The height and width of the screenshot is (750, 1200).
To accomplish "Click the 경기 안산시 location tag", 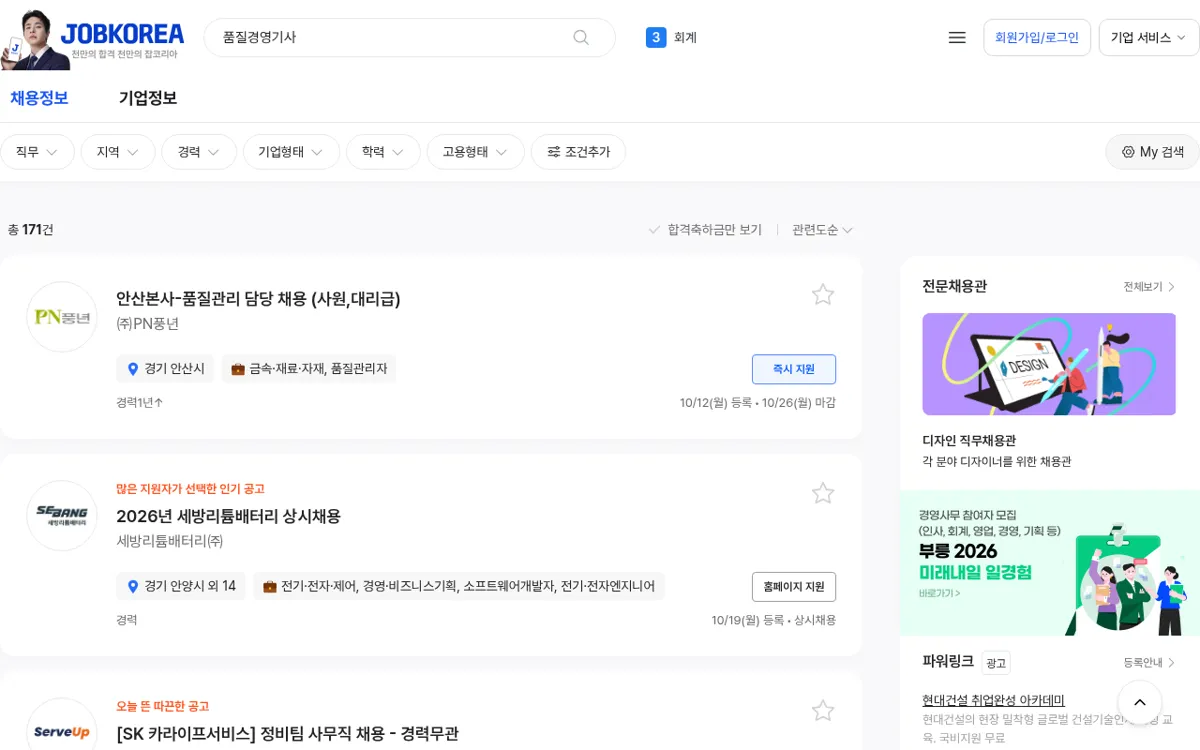I will coord(165,369).
